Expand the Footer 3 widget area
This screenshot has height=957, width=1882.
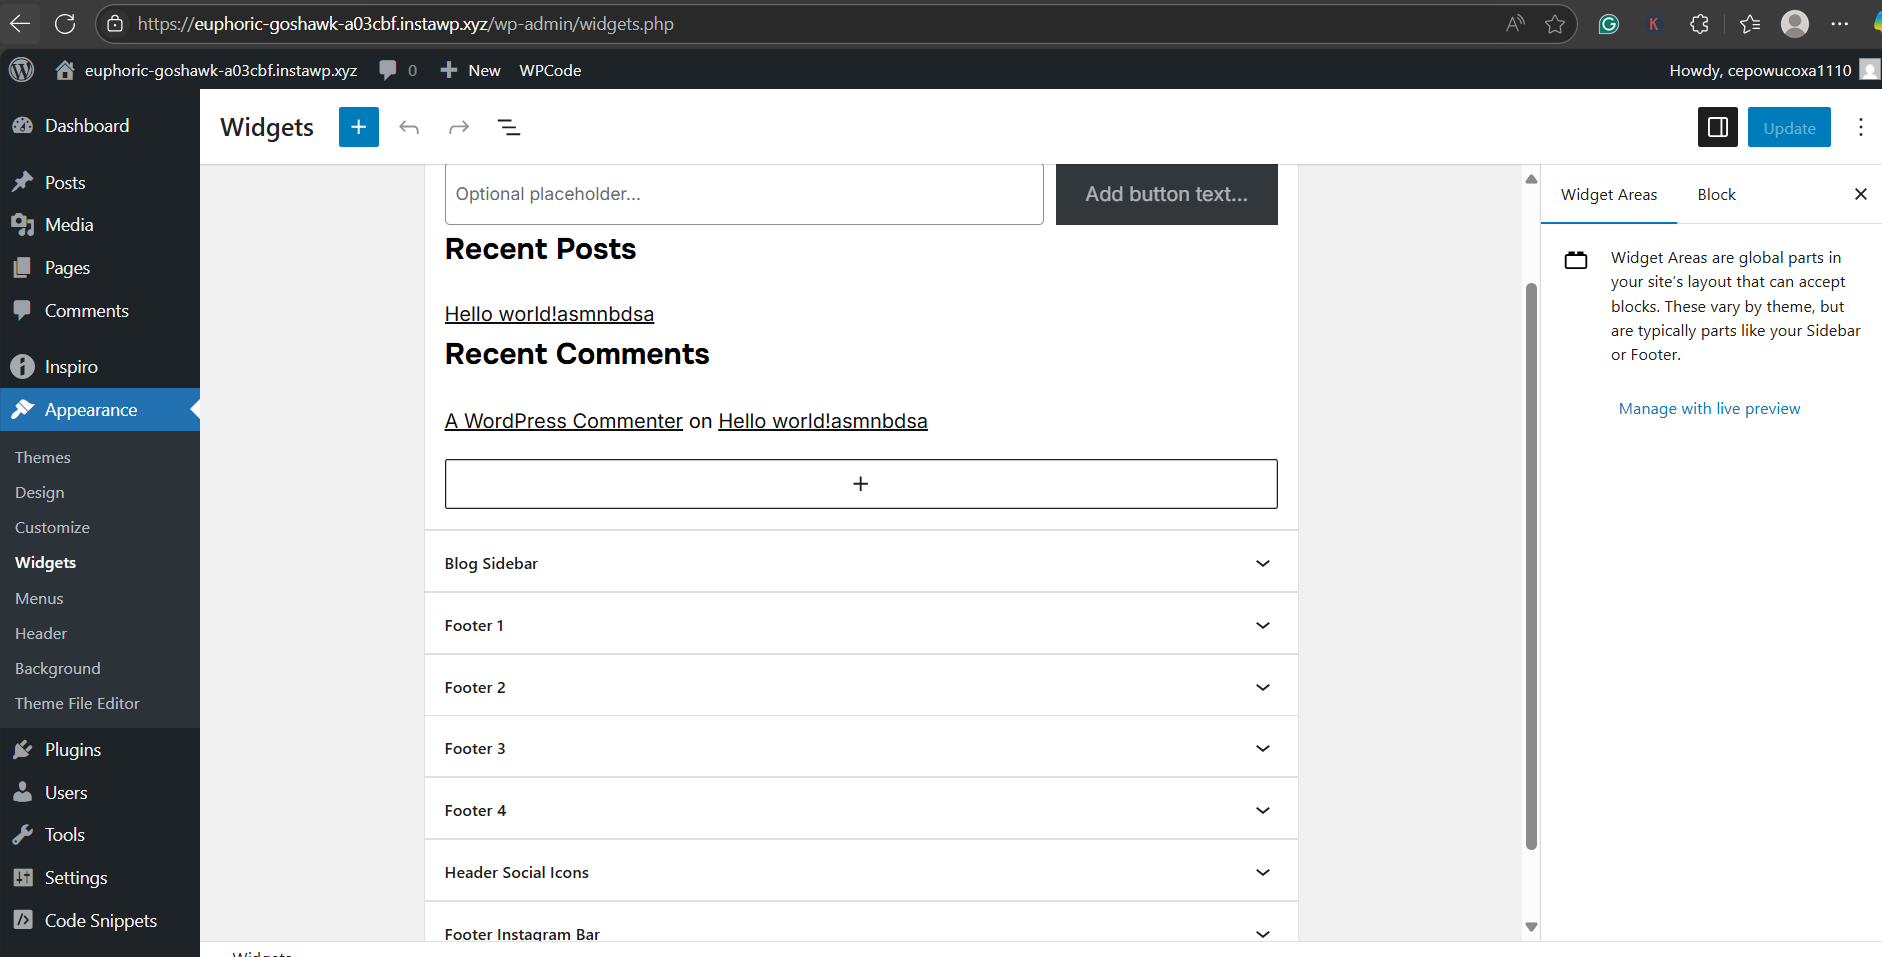pos(861,748)
